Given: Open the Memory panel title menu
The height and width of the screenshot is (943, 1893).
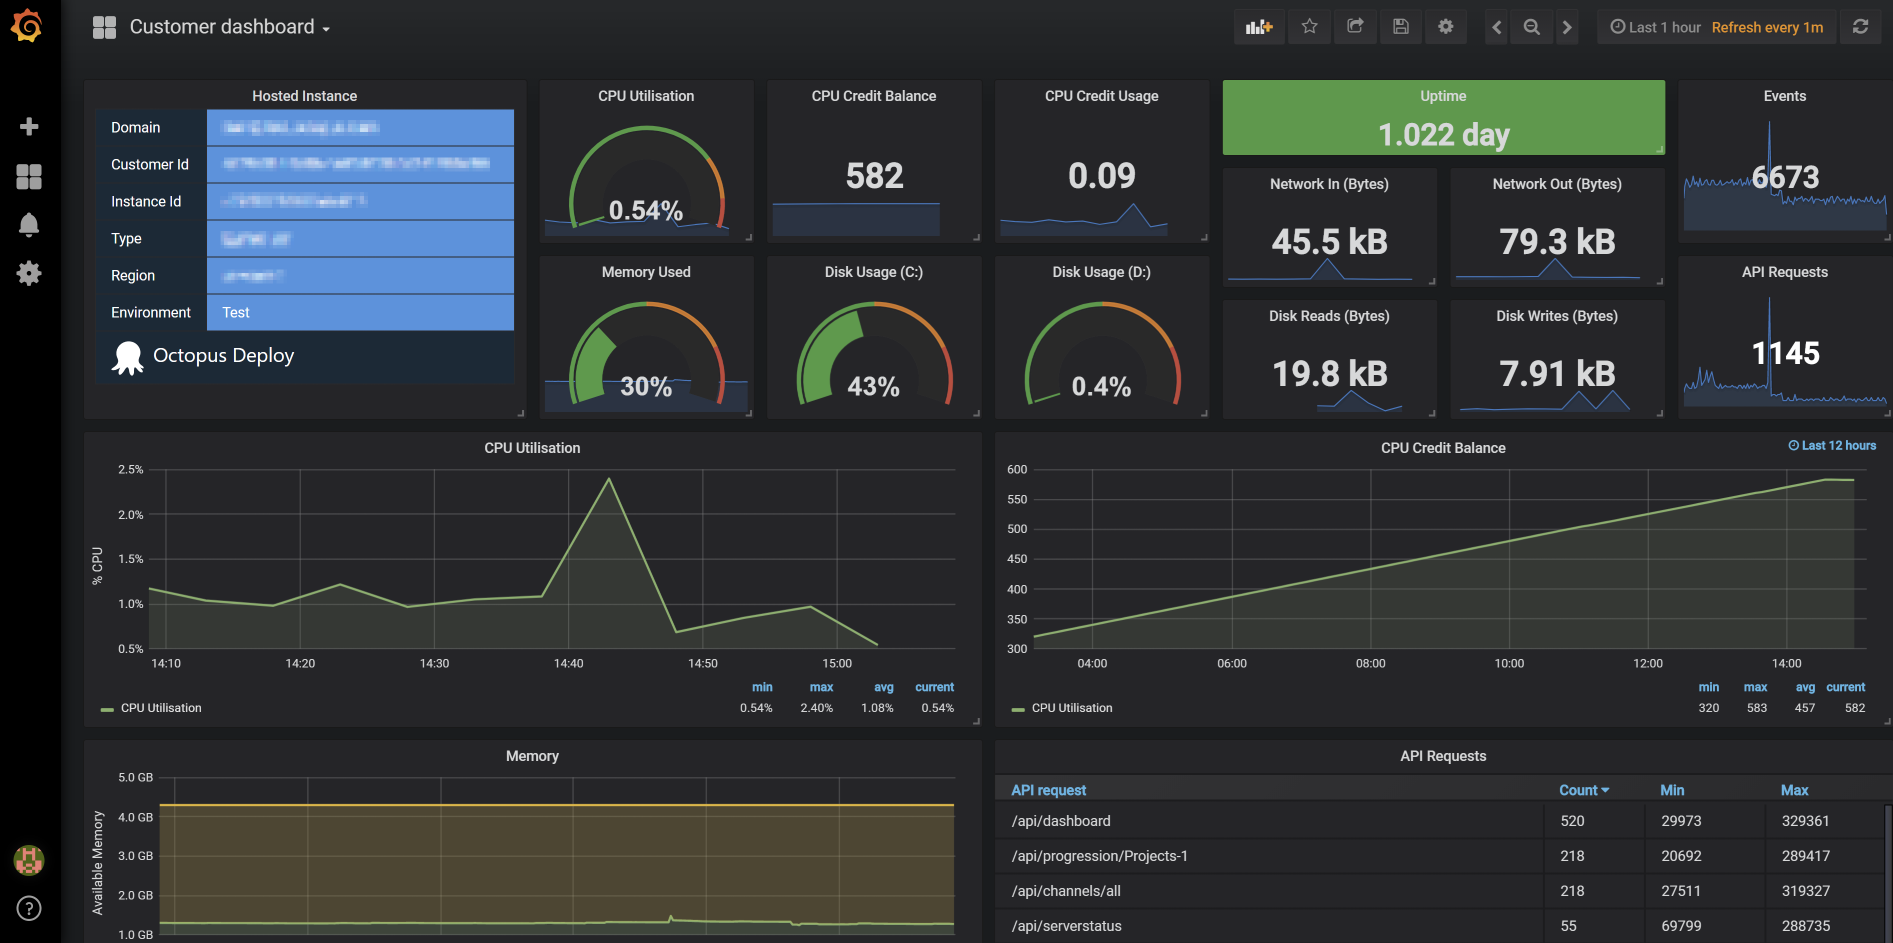Looking at the screenshot, I should [532, 756].
